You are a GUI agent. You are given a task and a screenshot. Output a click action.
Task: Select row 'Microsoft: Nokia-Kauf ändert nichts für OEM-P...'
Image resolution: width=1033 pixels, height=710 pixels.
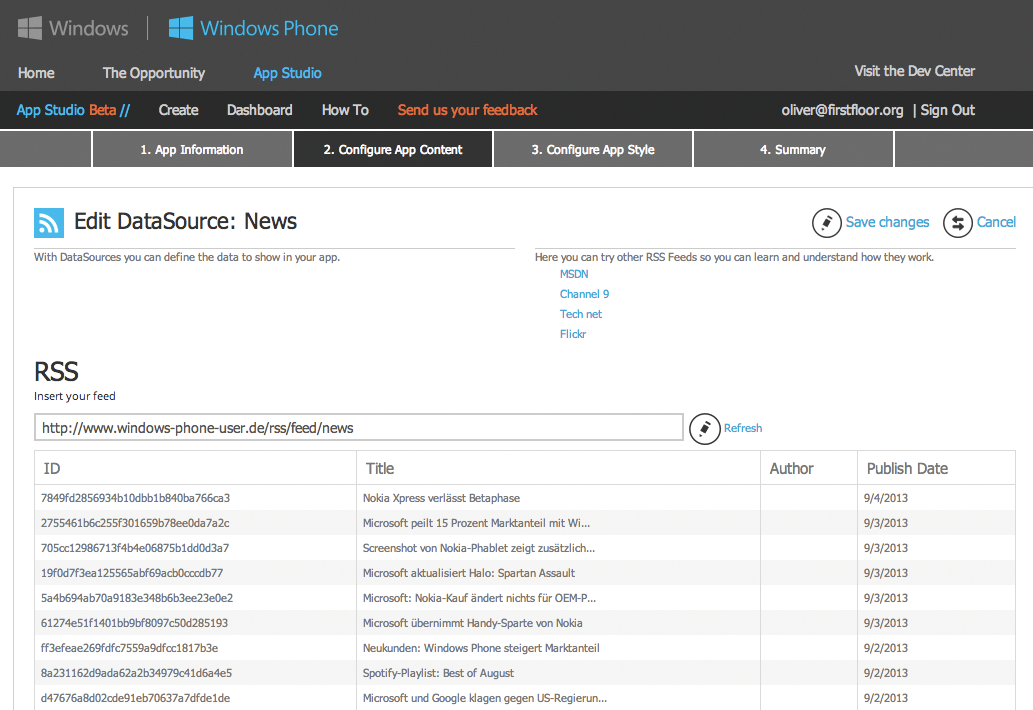click(x=525, y=598)
